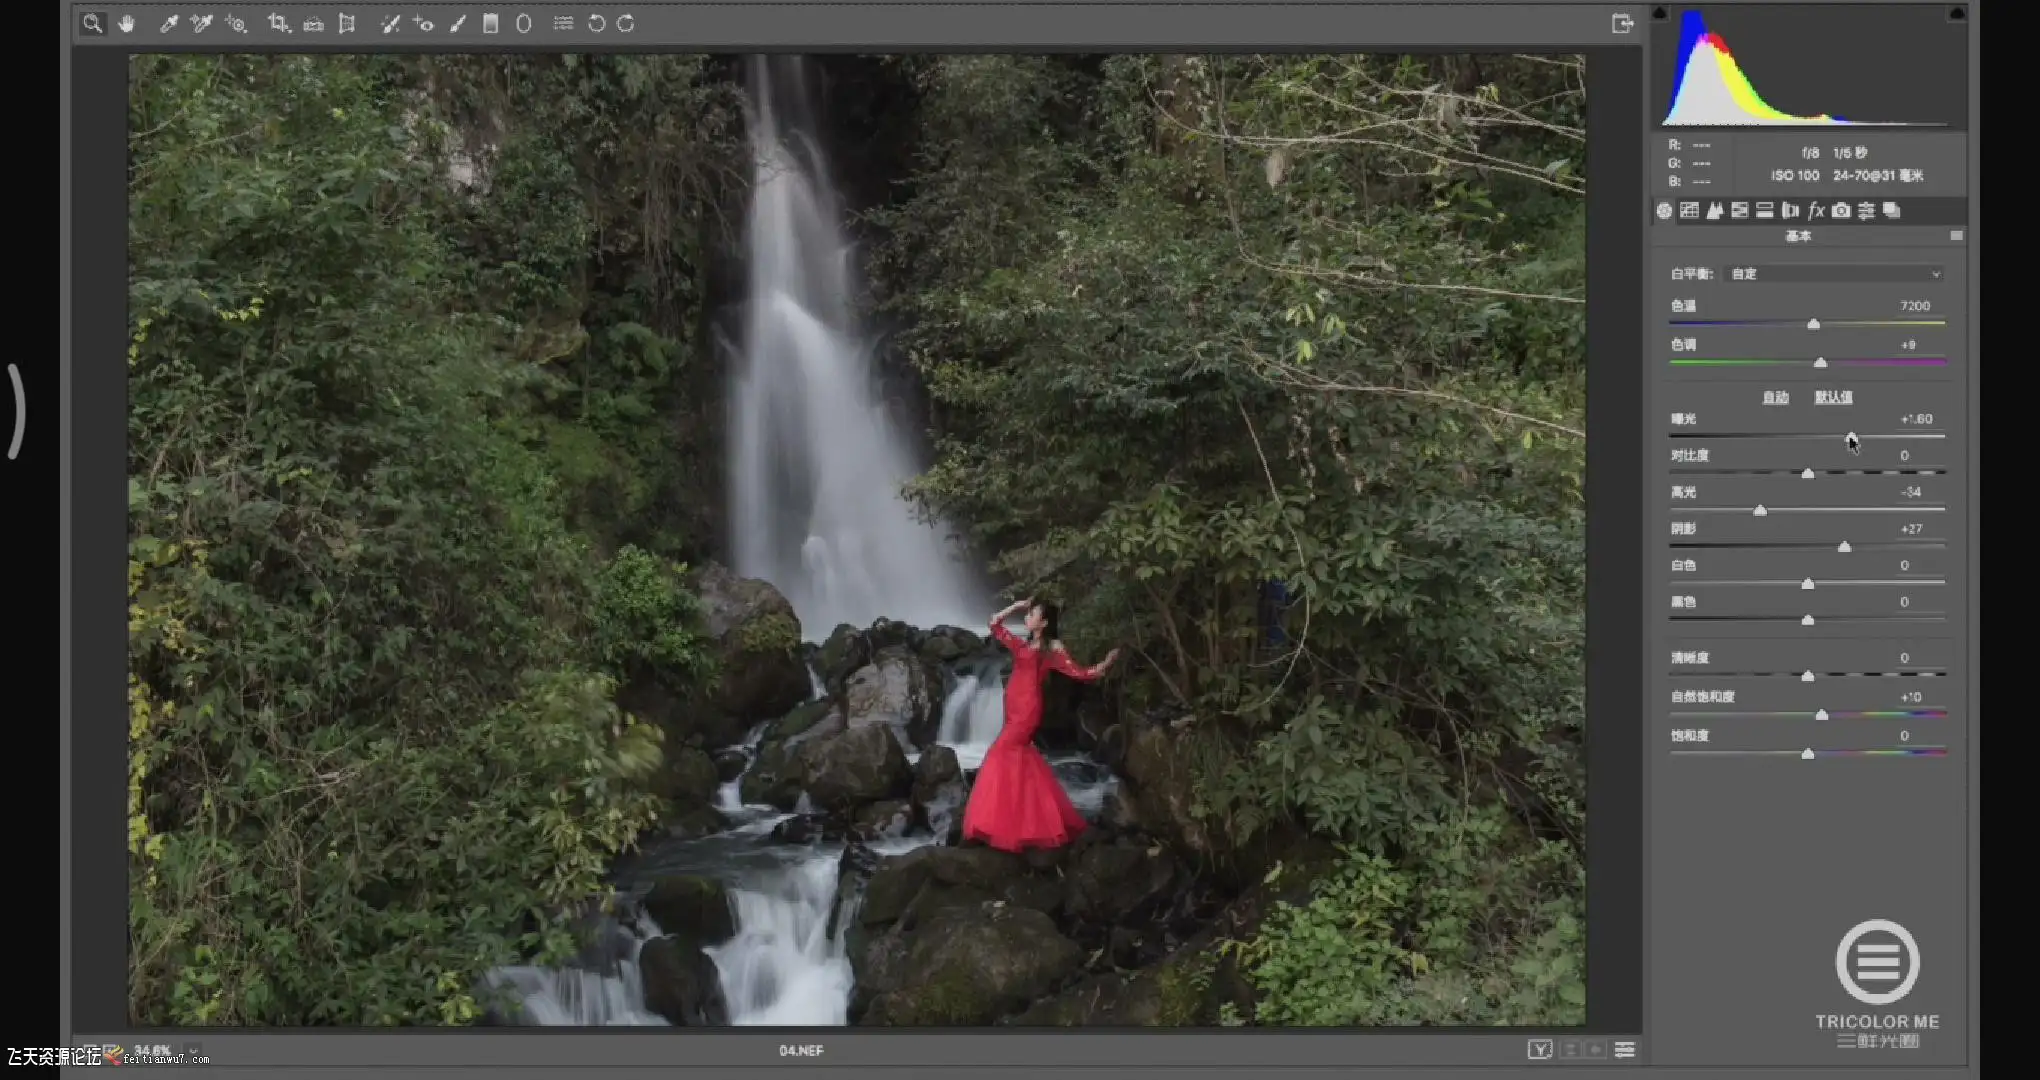Open the Camera Calibration panel tab
The image size is (2040, 1080).
(x=1841, y=210)
